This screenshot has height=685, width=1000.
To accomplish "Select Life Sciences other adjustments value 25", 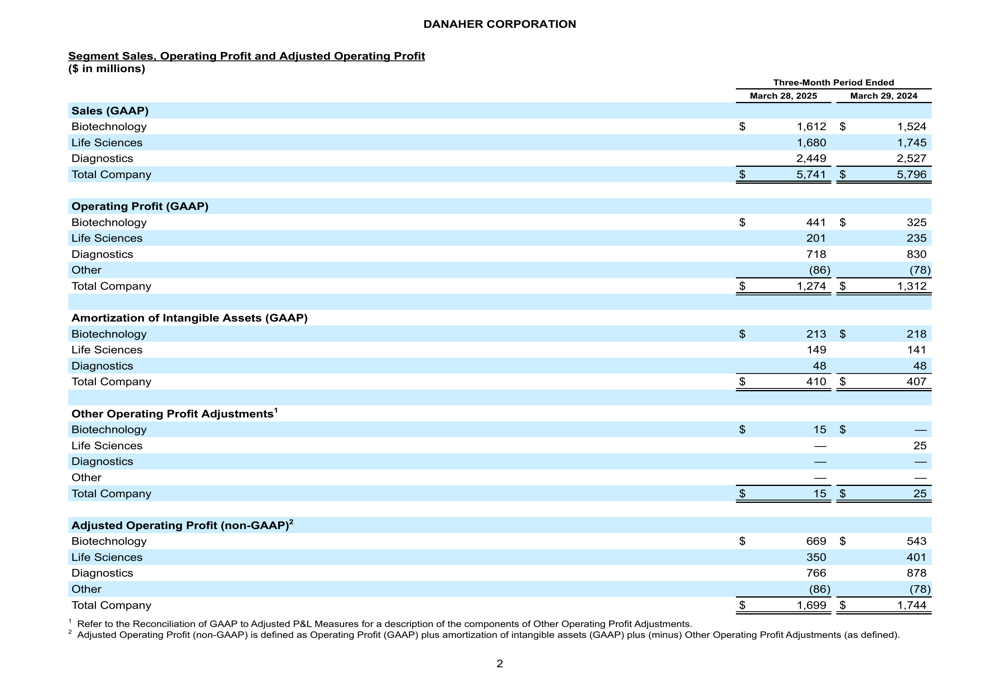I will tap(920, 446).
